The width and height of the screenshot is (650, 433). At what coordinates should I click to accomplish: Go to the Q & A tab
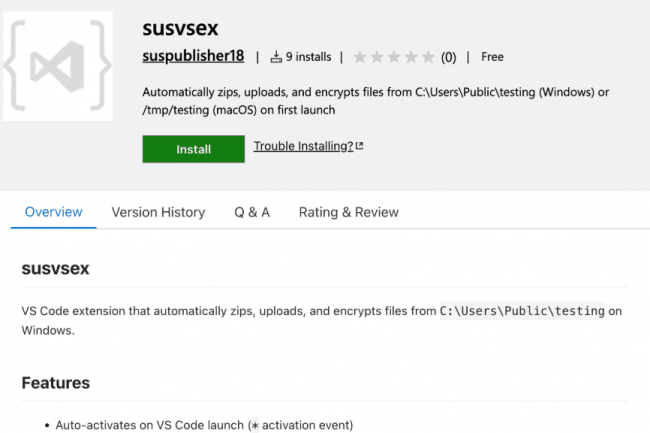pos(252,212)
